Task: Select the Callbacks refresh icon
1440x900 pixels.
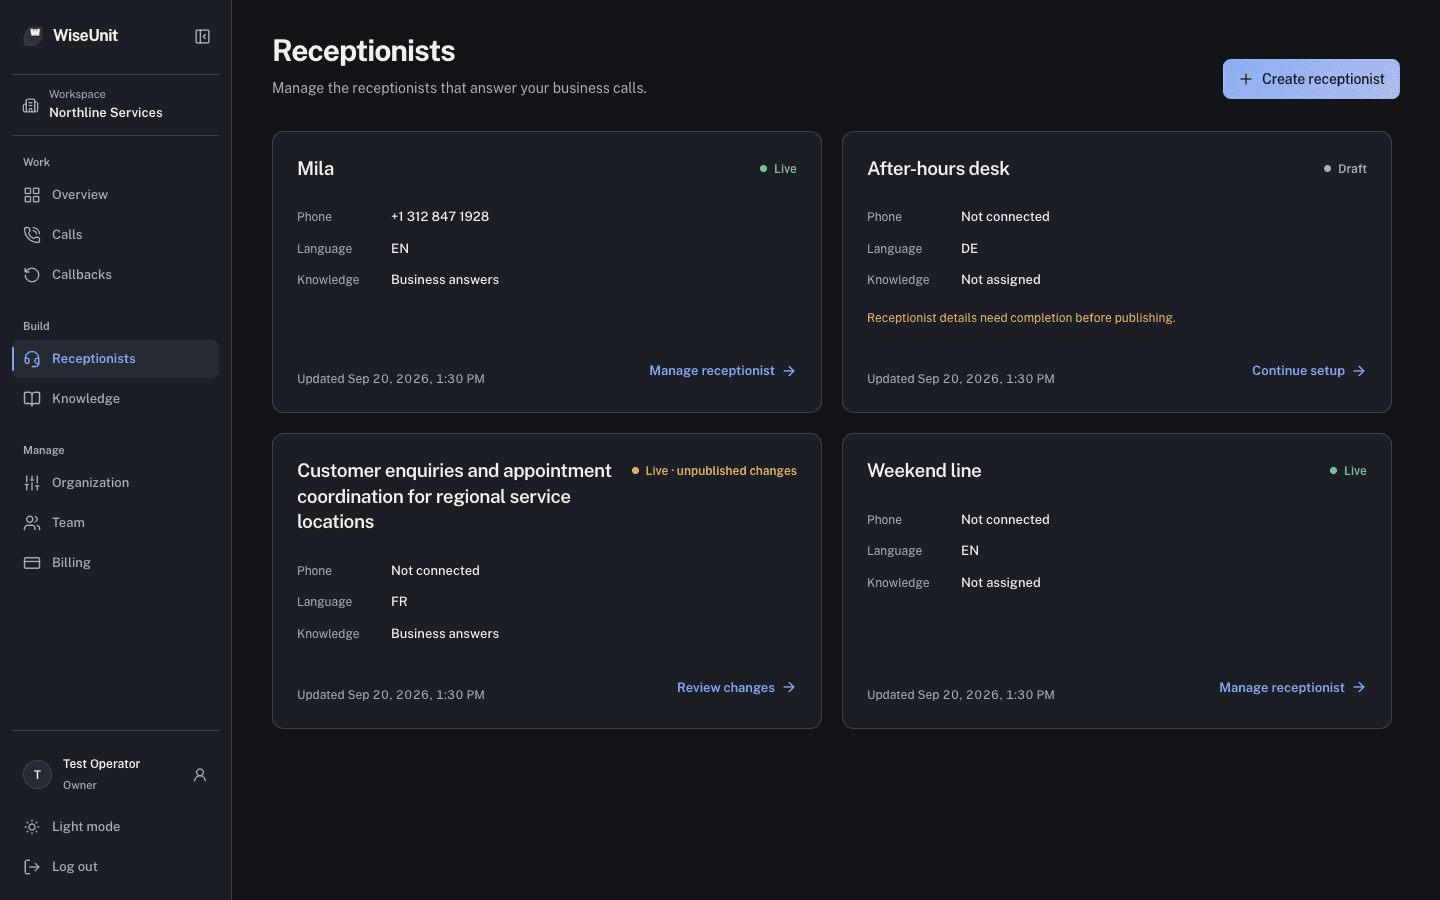Action: pyautogui.click(x=32, y=275)
